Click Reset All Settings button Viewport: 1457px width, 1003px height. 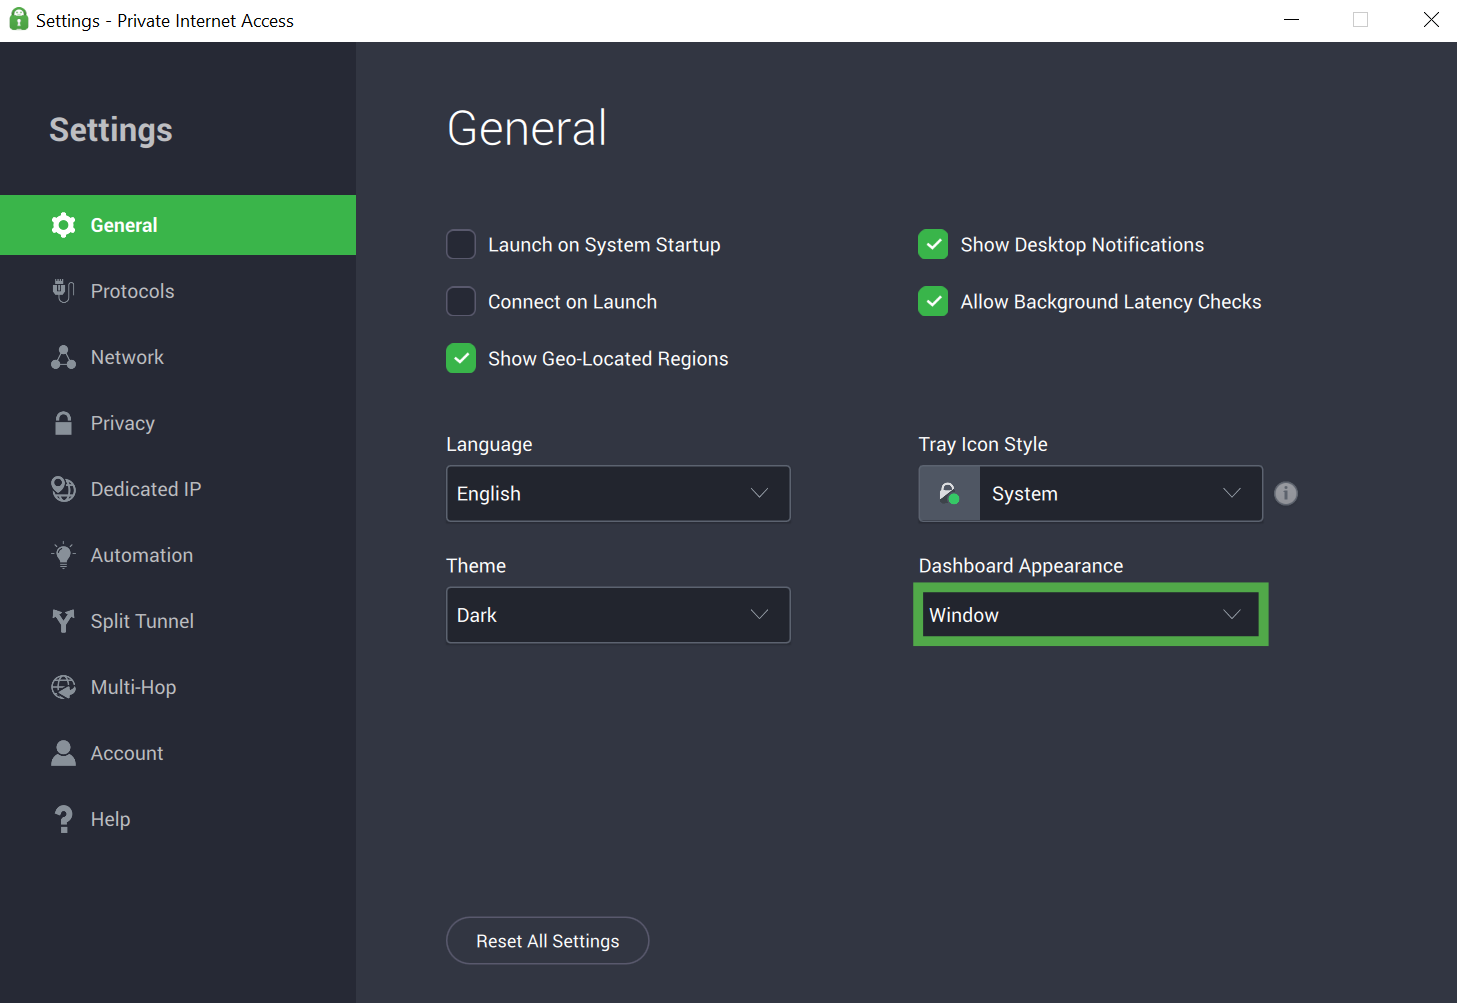point(548,941)
